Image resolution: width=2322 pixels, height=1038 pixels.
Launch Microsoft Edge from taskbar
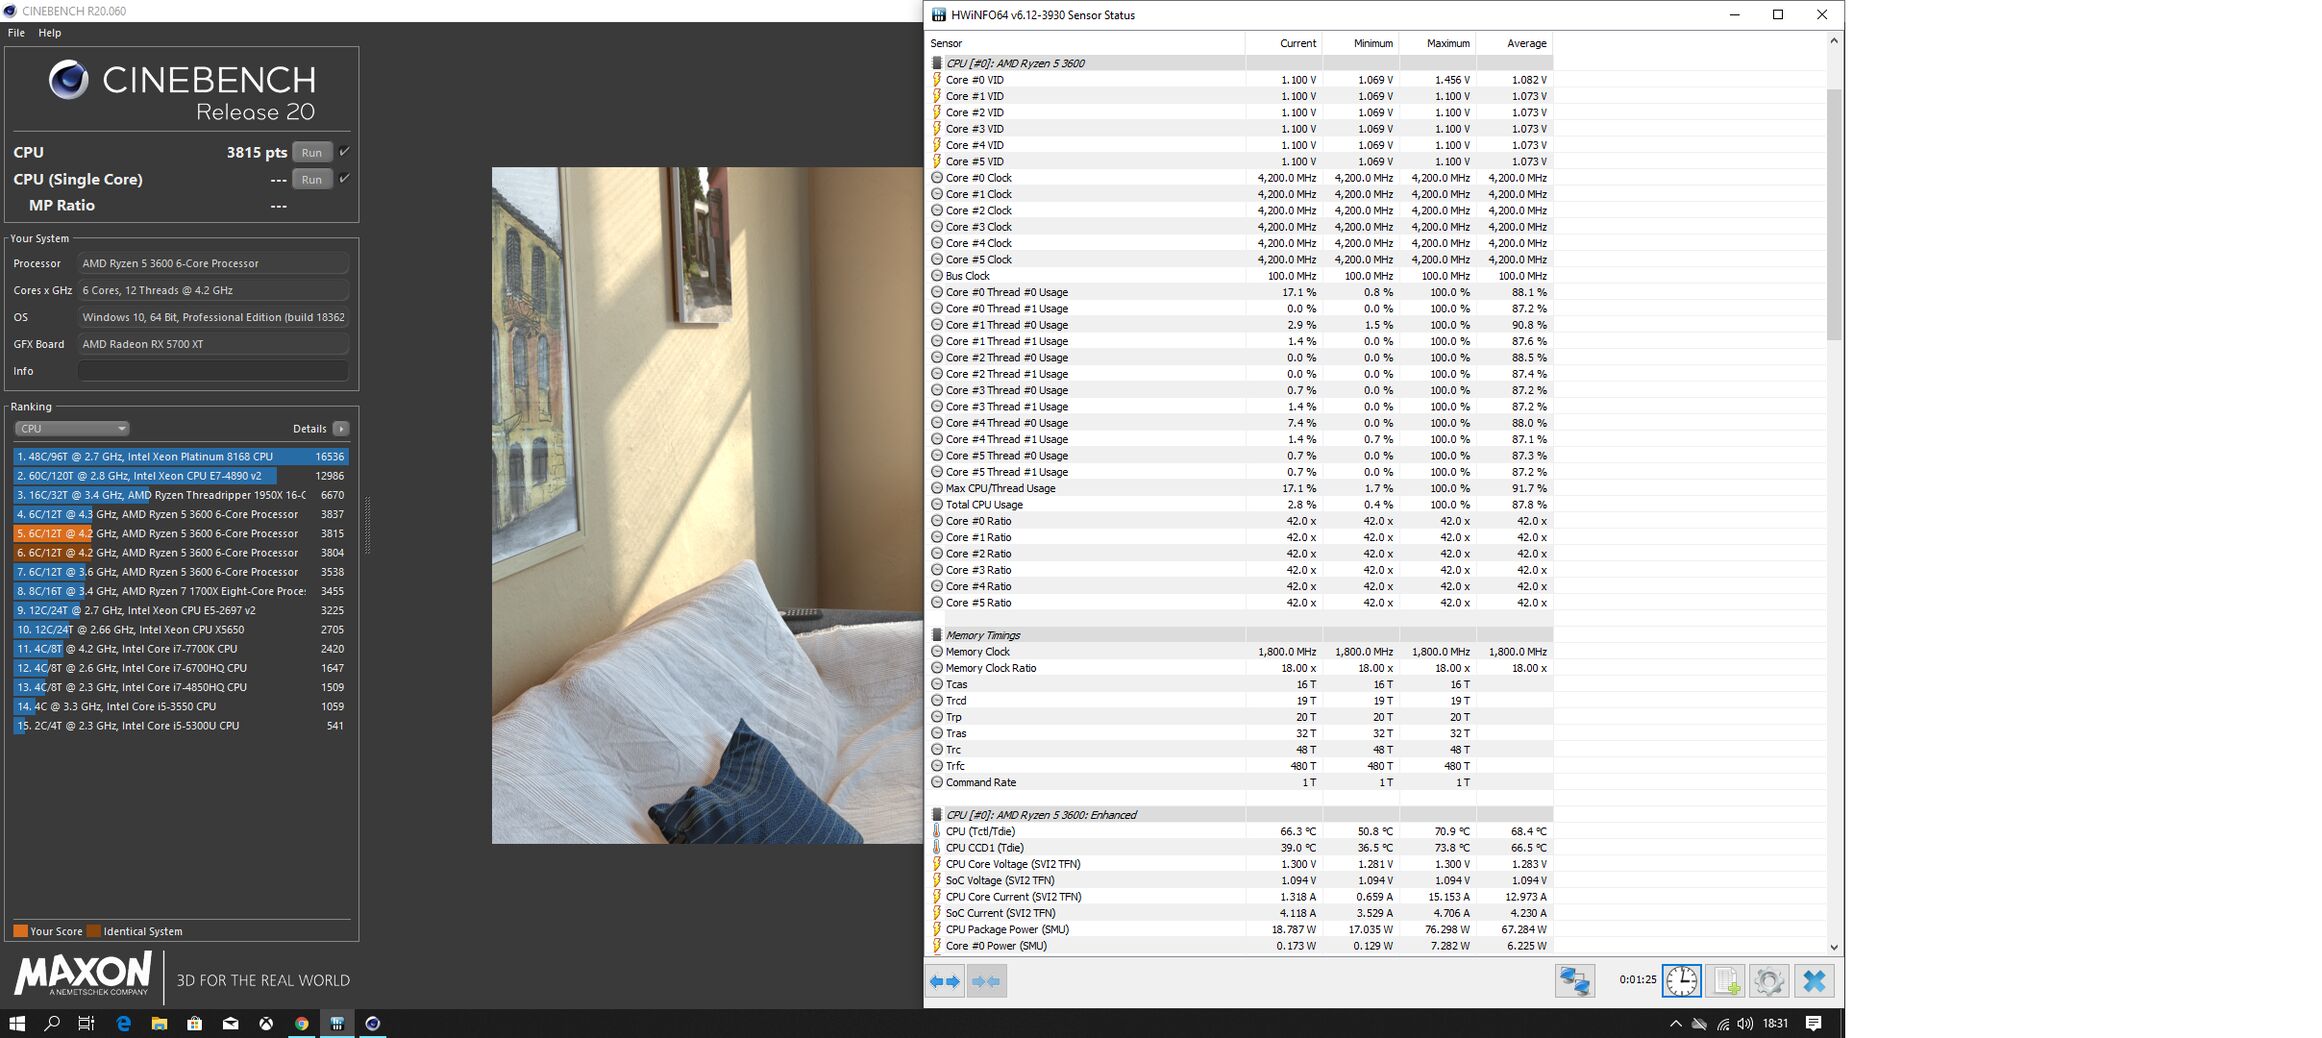pyautogui.click(x=123, y=1023)
